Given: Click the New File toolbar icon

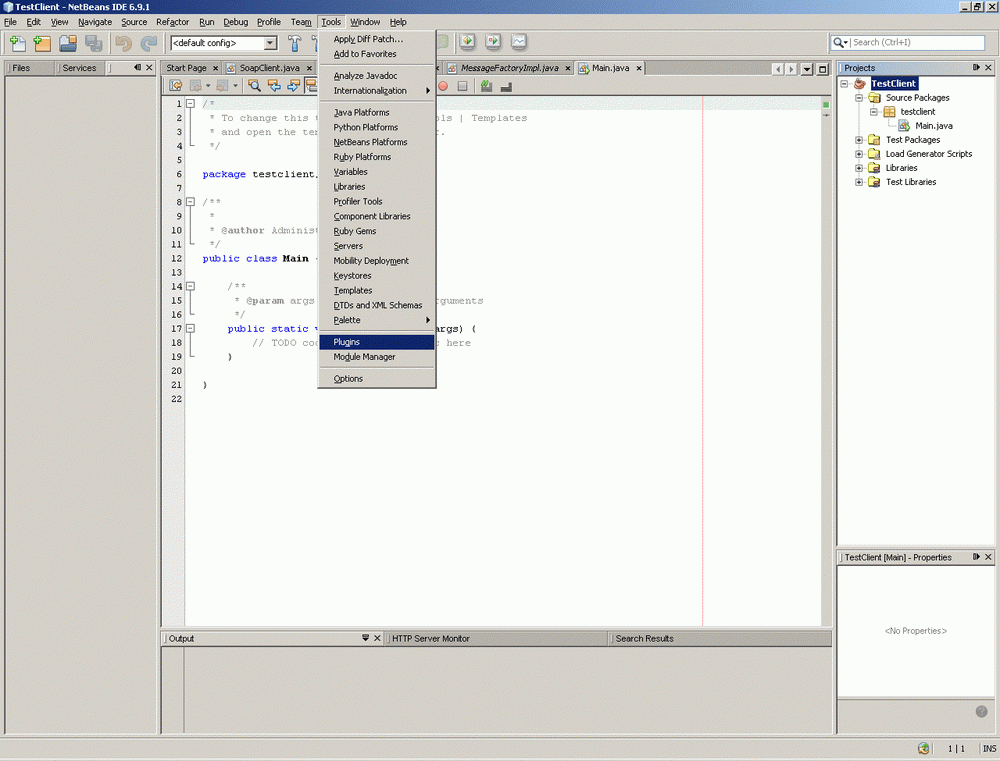Looking at the screenshot, I should (18, 43).
